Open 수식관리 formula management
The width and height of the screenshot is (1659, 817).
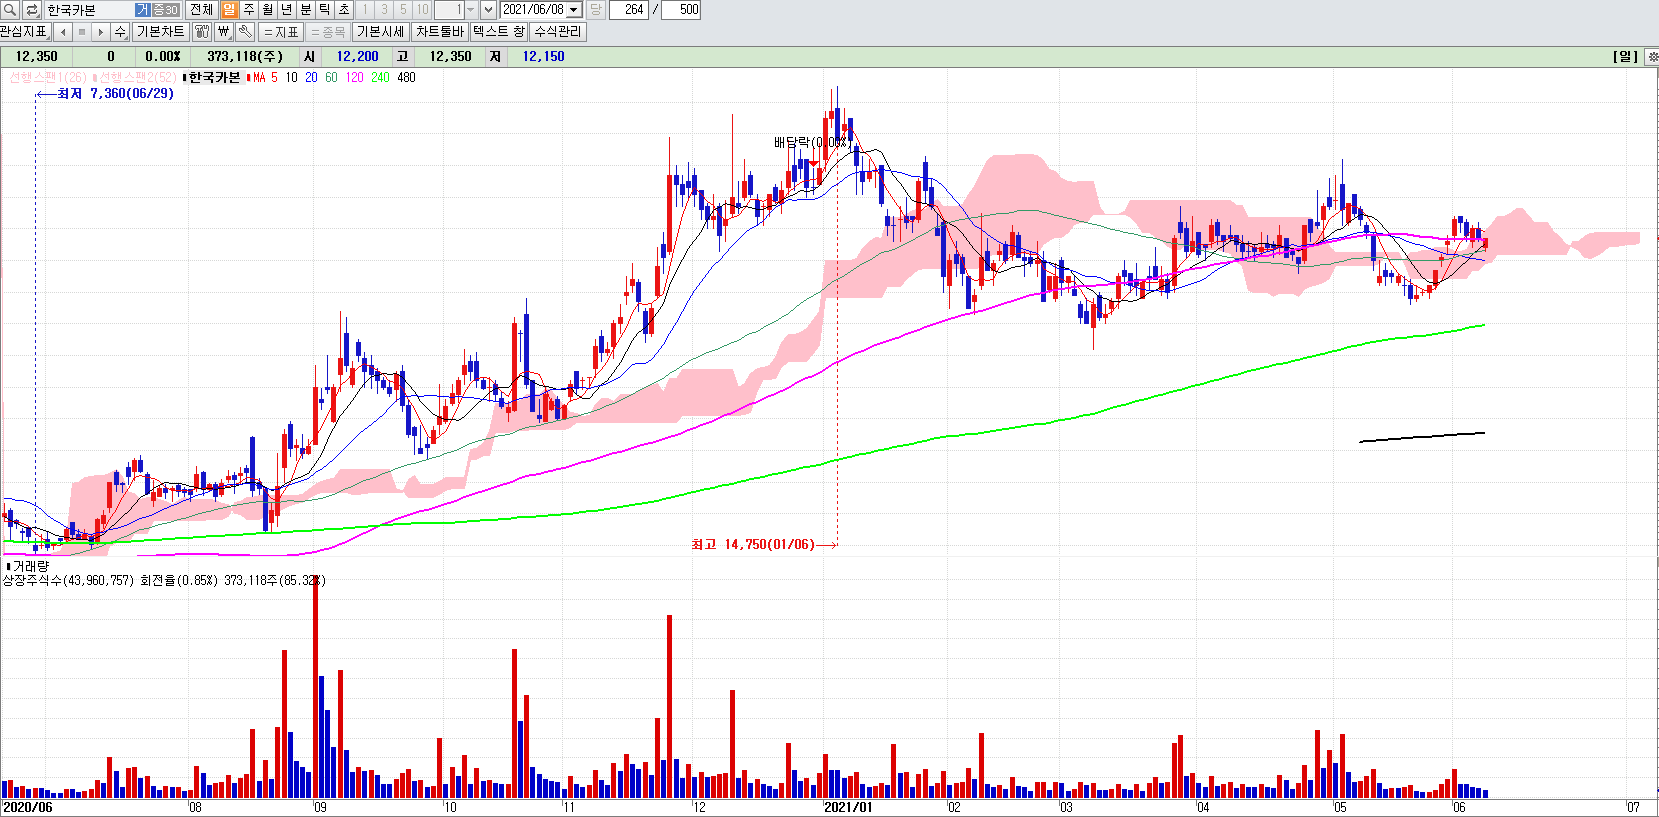coord(557,32)
